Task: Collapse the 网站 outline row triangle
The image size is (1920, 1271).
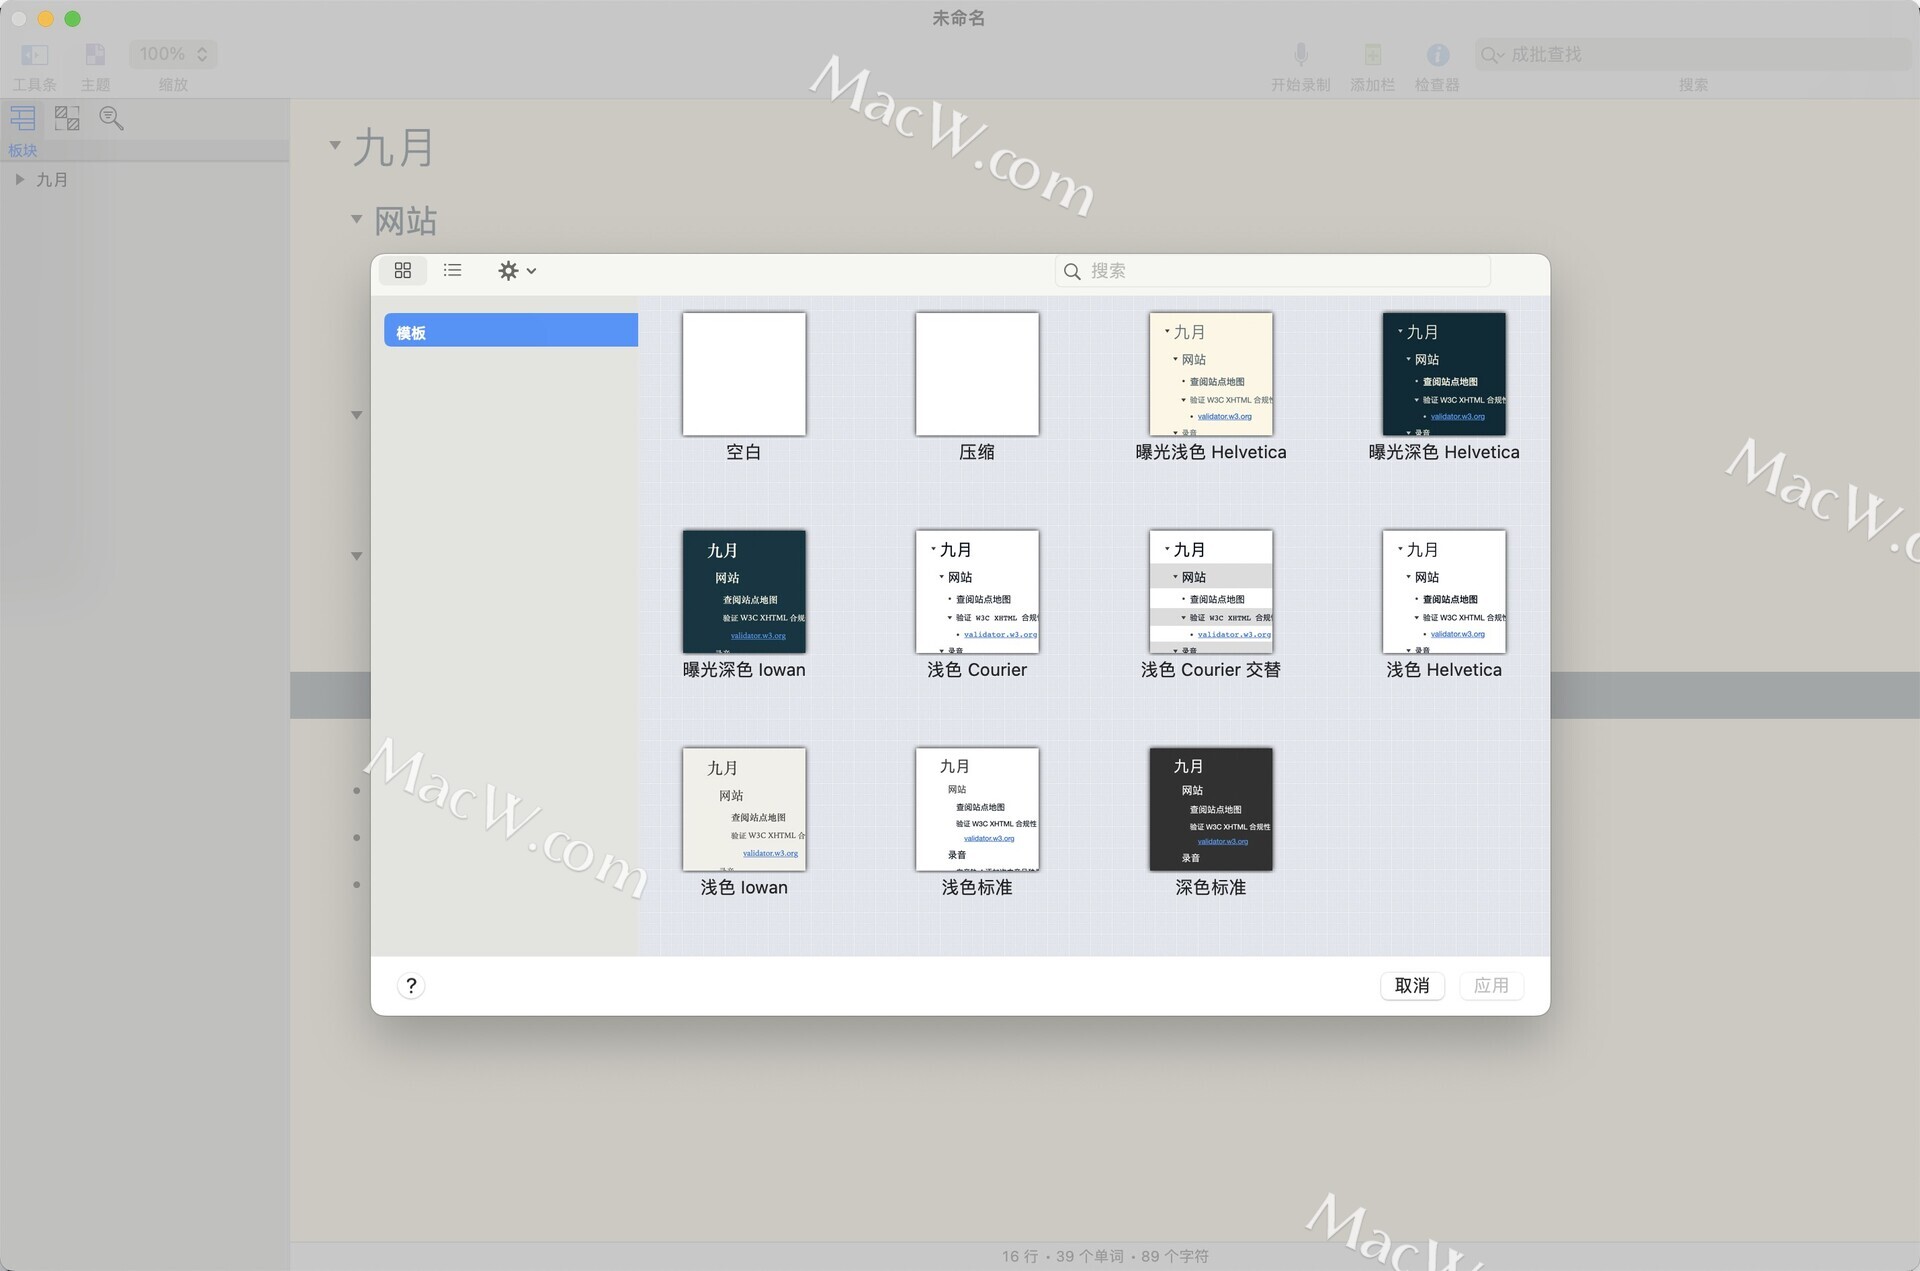Action: point(356,219)
